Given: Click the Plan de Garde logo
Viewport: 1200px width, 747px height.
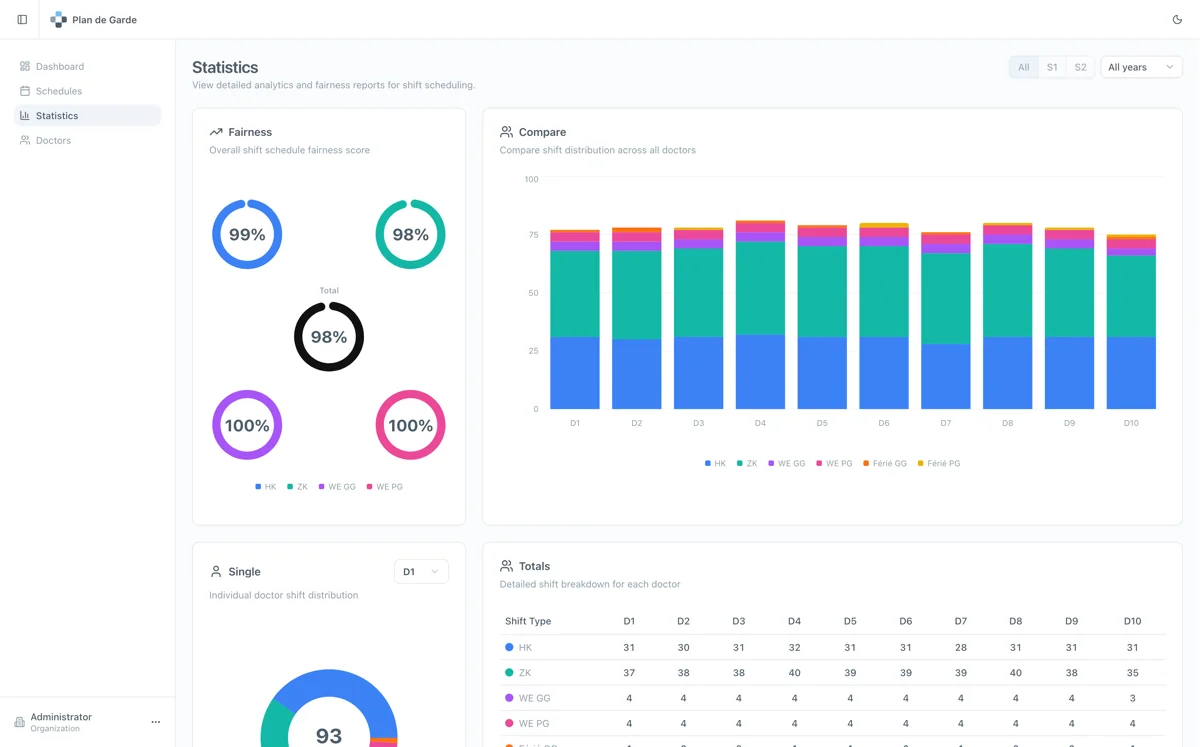Looking at the screenshot, I should click(x=58, y=19).
